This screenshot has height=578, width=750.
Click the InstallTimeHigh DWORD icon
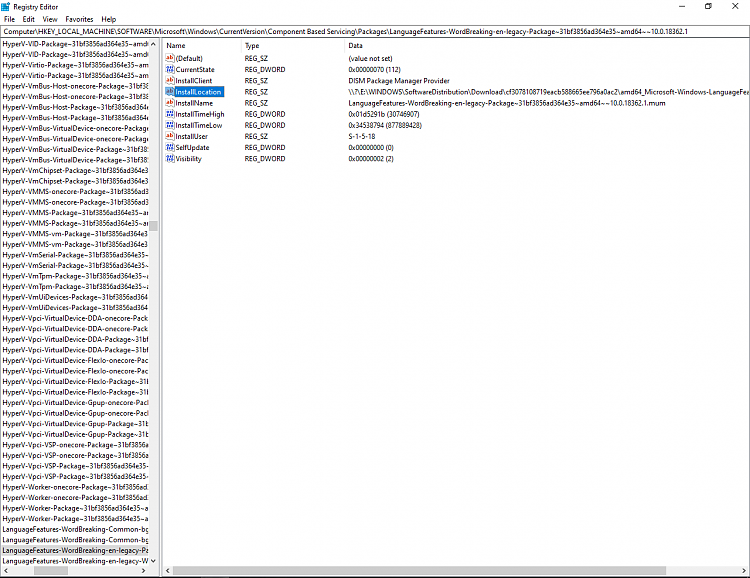point(170,114)
